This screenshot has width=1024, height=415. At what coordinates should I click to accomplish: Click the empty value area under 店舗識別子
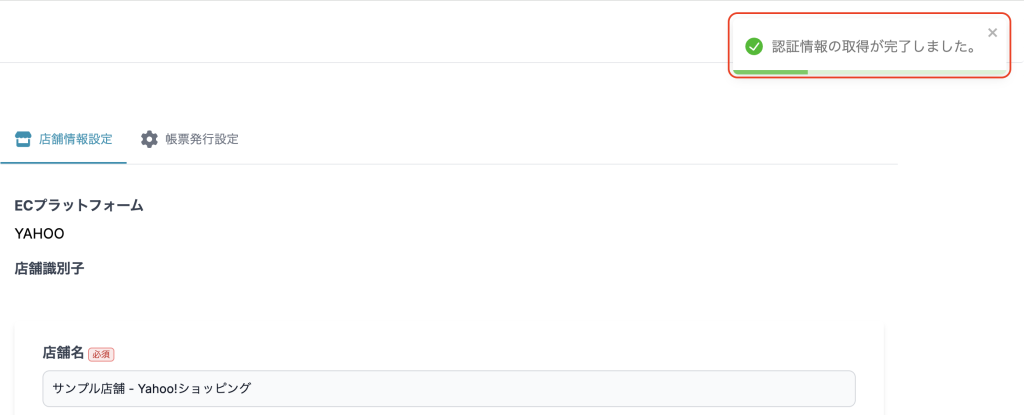point(100,295)
